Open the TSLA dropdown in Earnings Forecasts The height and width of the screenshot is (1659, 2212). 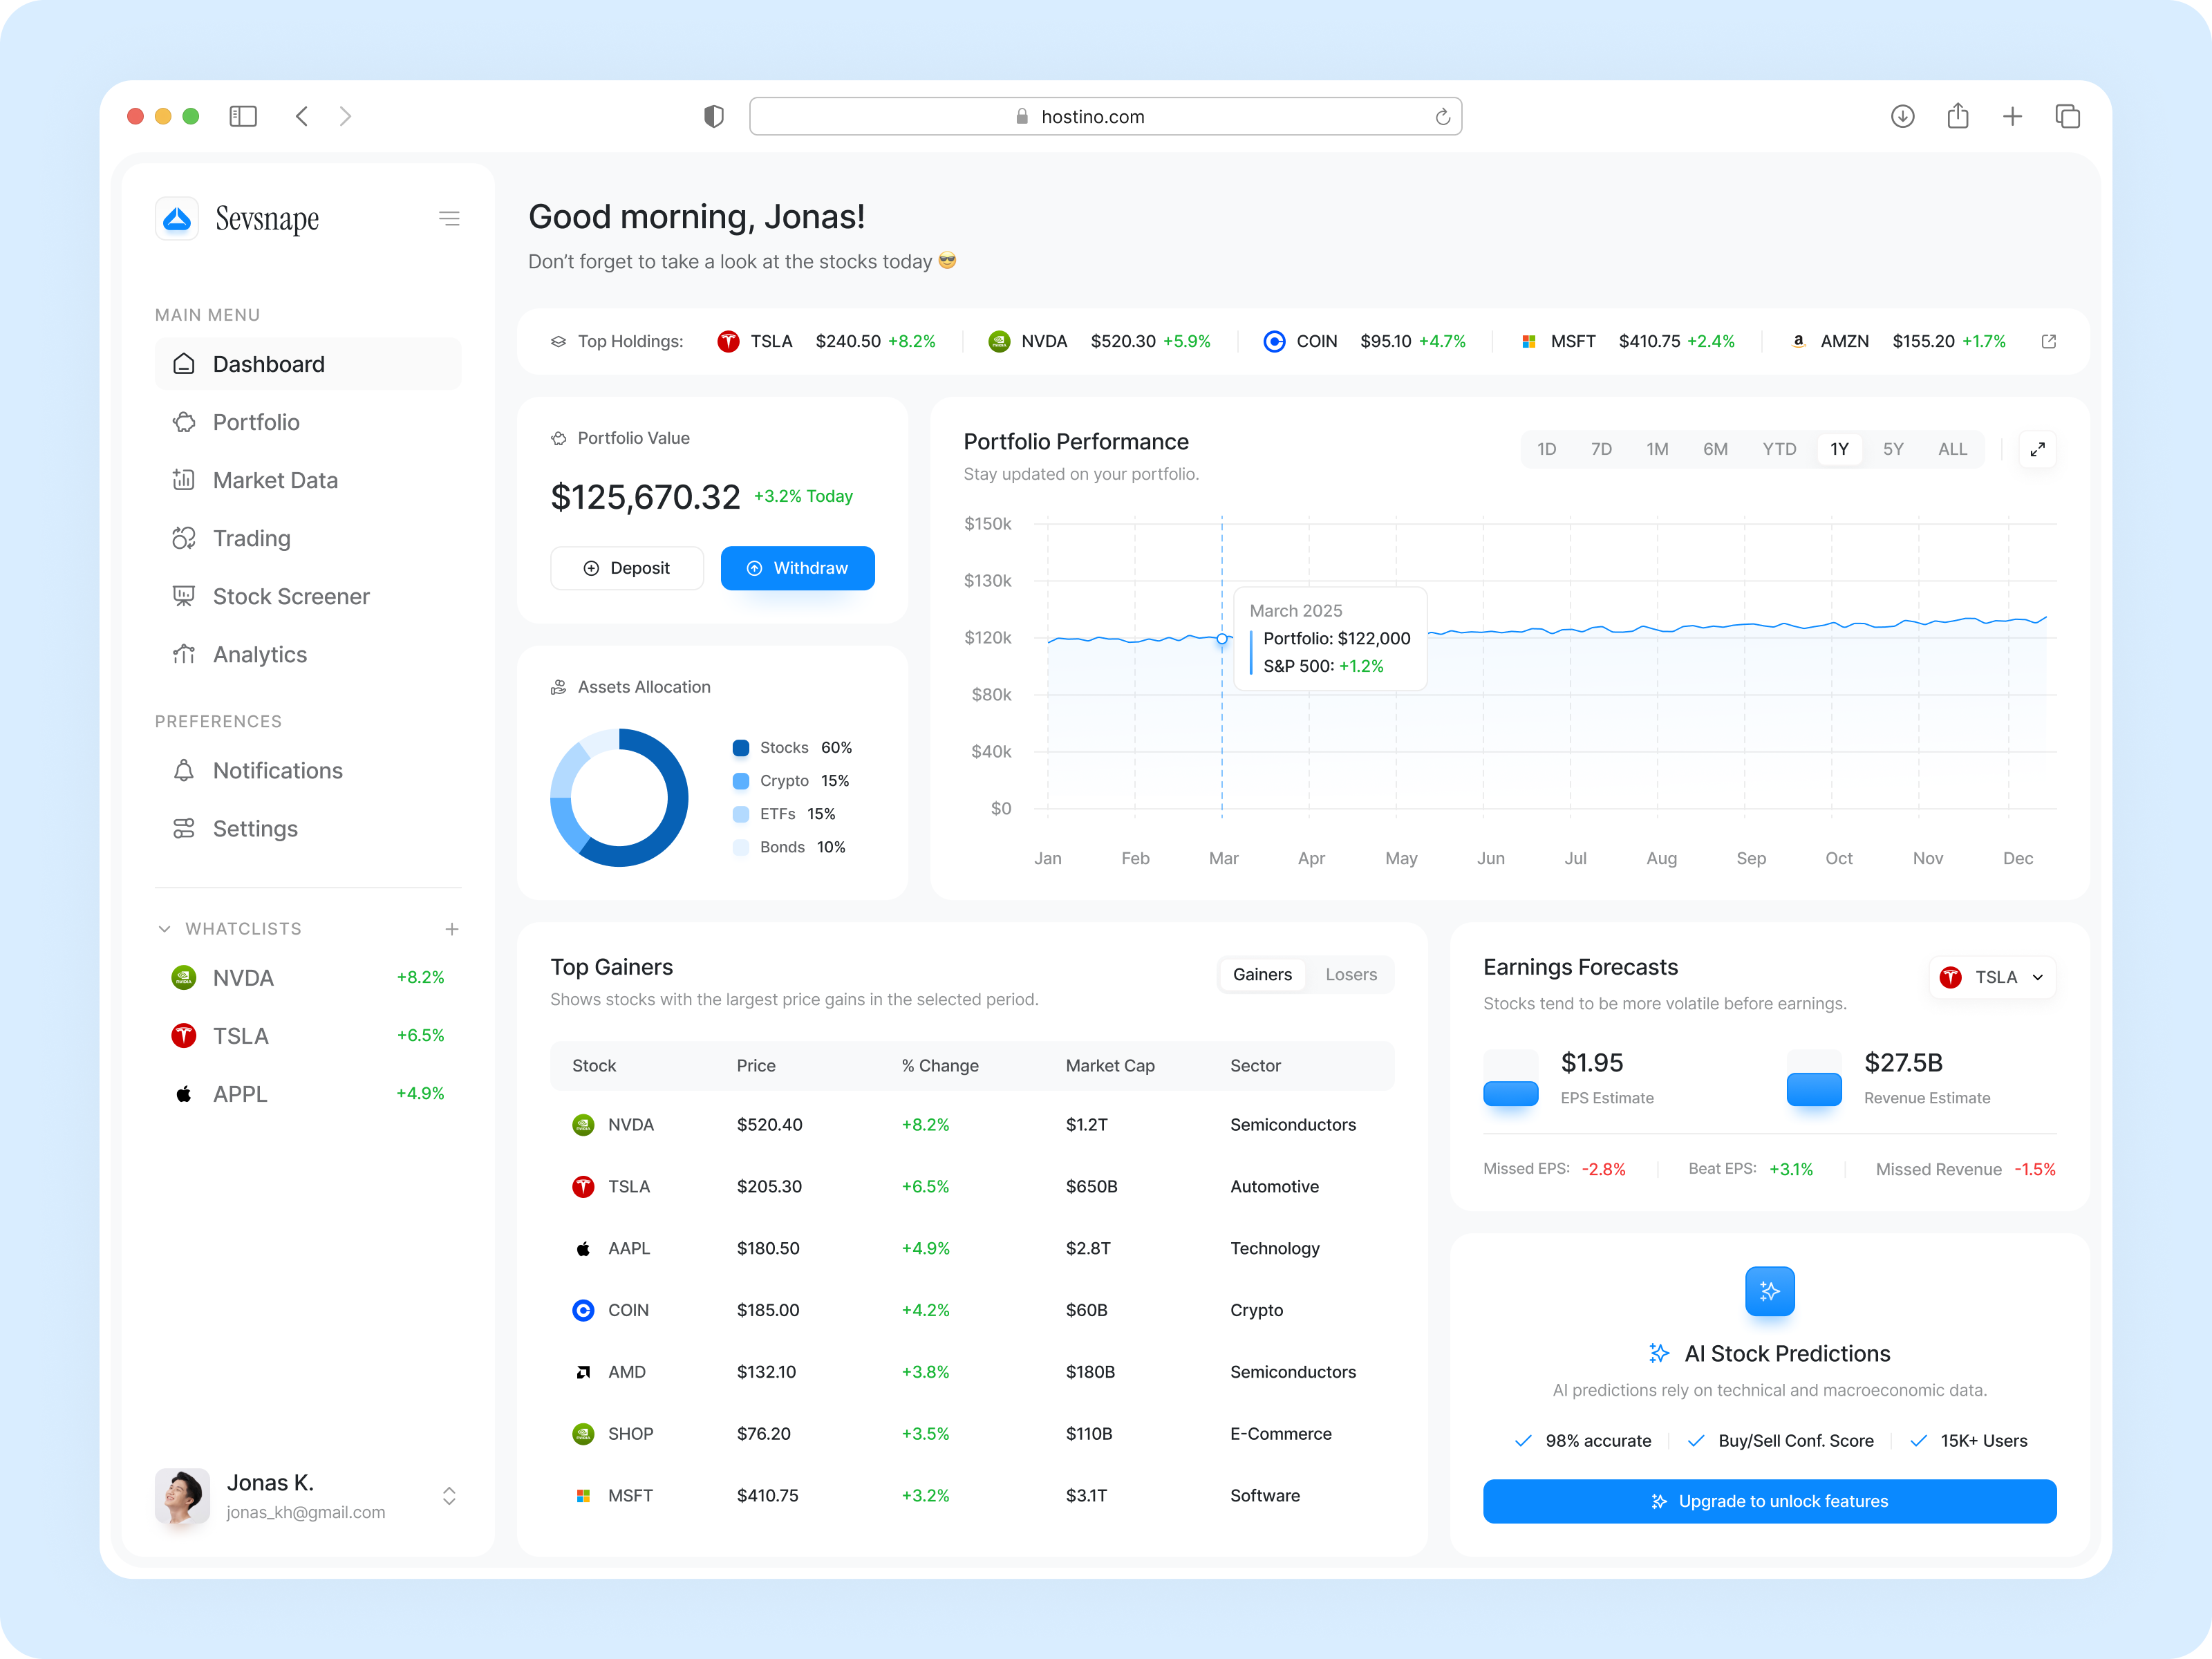click(1992, 977)
